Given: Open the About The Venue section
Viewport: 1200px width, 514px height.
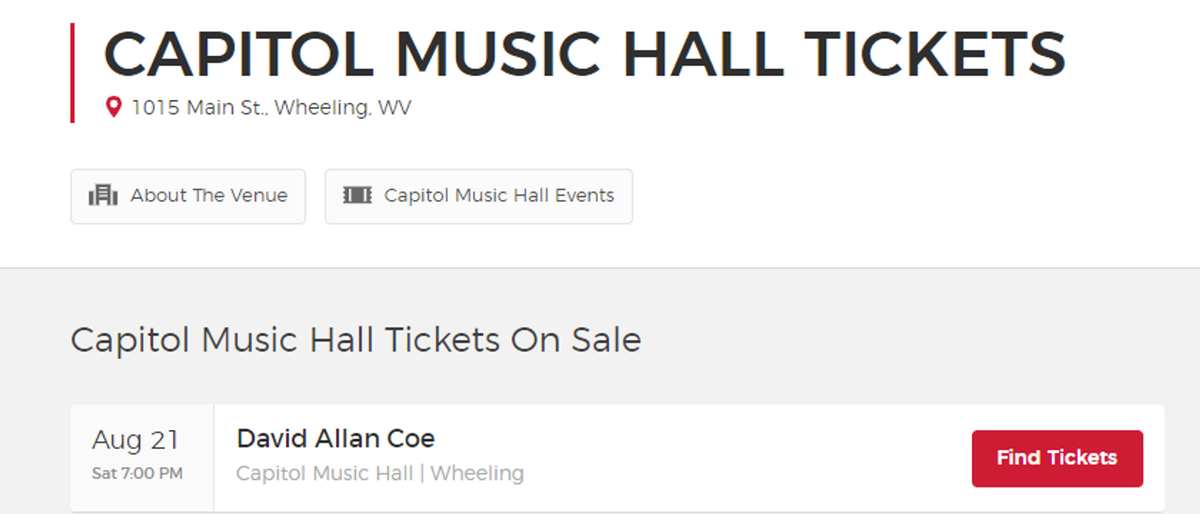Looking at the screenshot, I should click(188, 196).
